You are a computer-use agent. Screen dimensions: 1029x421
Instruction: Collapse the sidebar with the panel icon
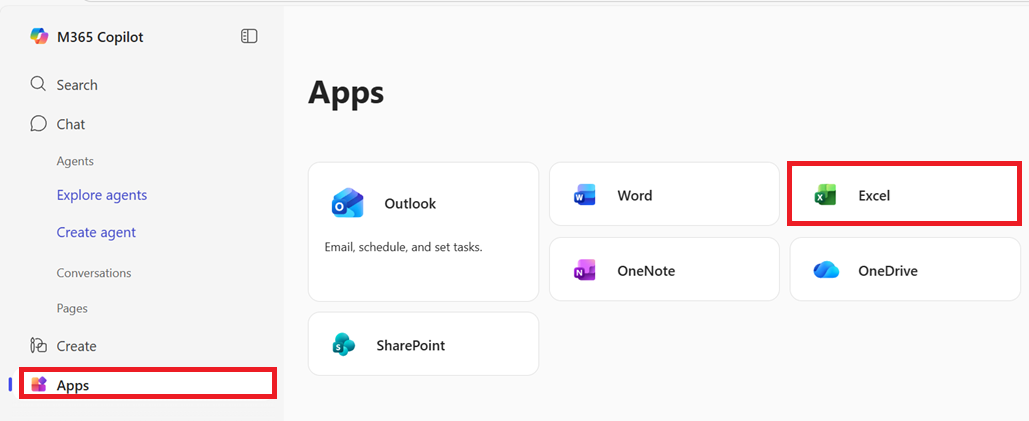[x=249, y=36]
